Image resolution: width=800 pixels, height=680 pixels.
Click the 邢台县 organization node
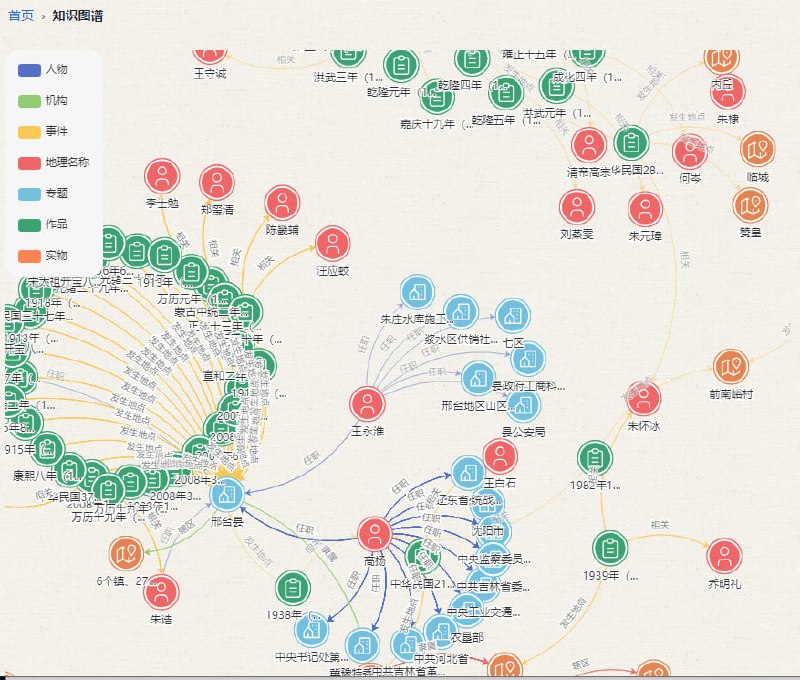[x=228, y=495]
